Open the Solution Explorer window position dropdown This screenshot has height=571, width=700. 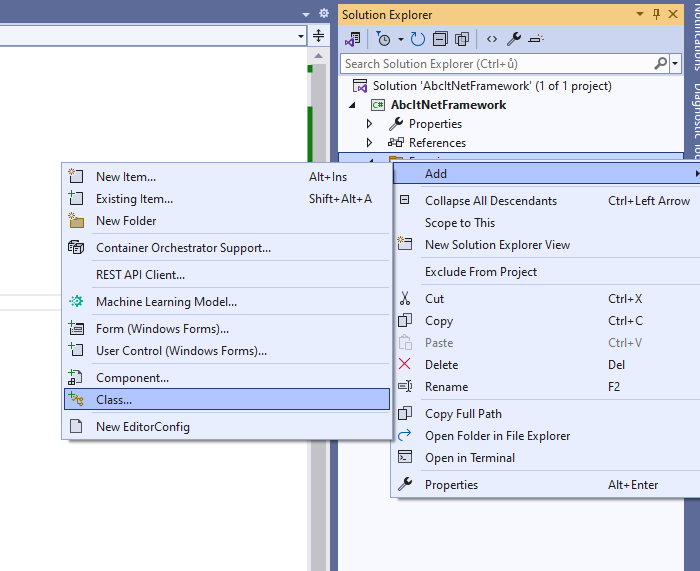pyautogui.click(x=640, y=14)
